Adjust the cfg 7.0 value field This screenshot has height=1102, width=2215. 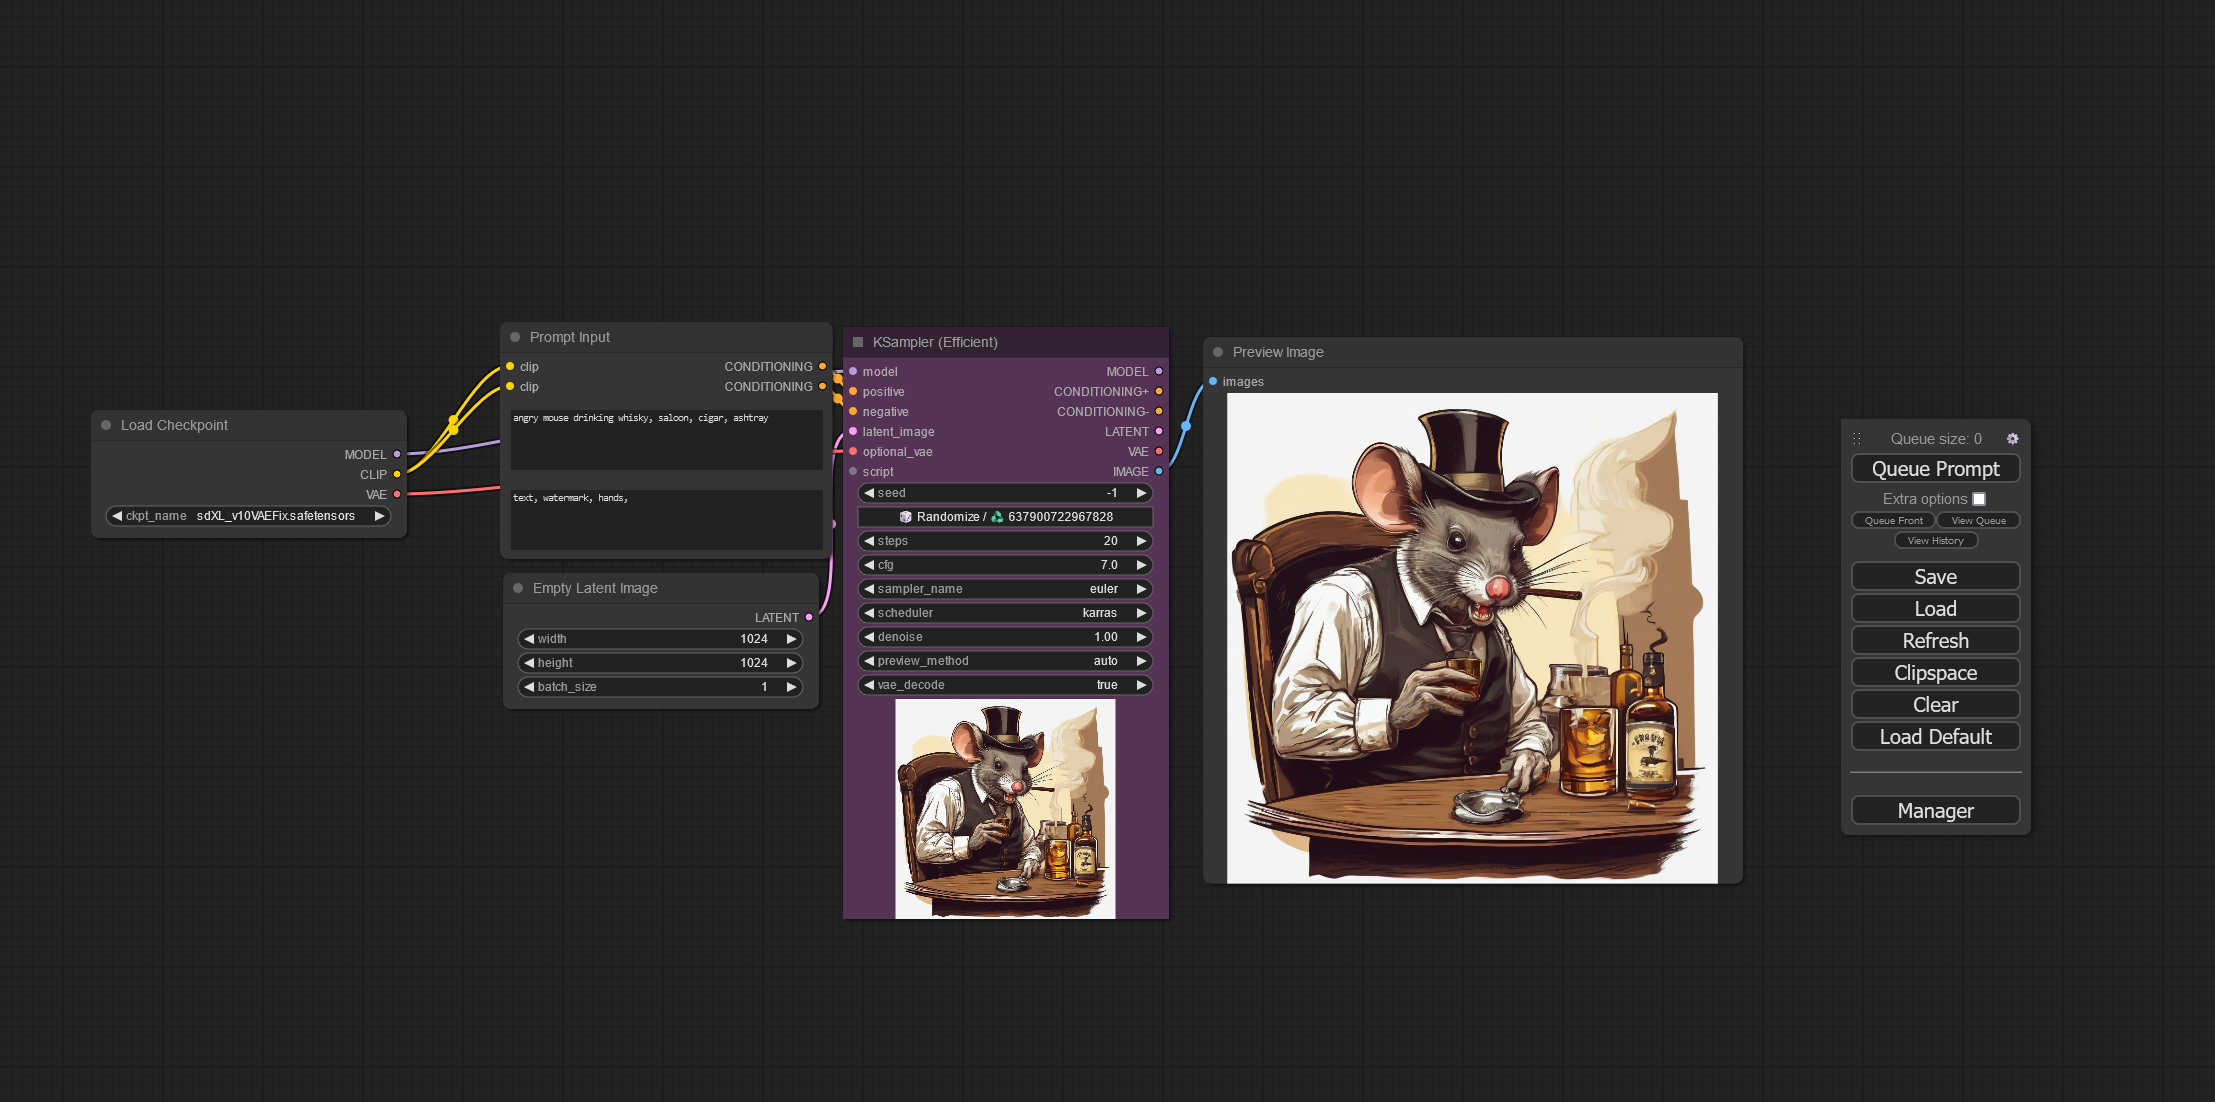click(1005, 565)
